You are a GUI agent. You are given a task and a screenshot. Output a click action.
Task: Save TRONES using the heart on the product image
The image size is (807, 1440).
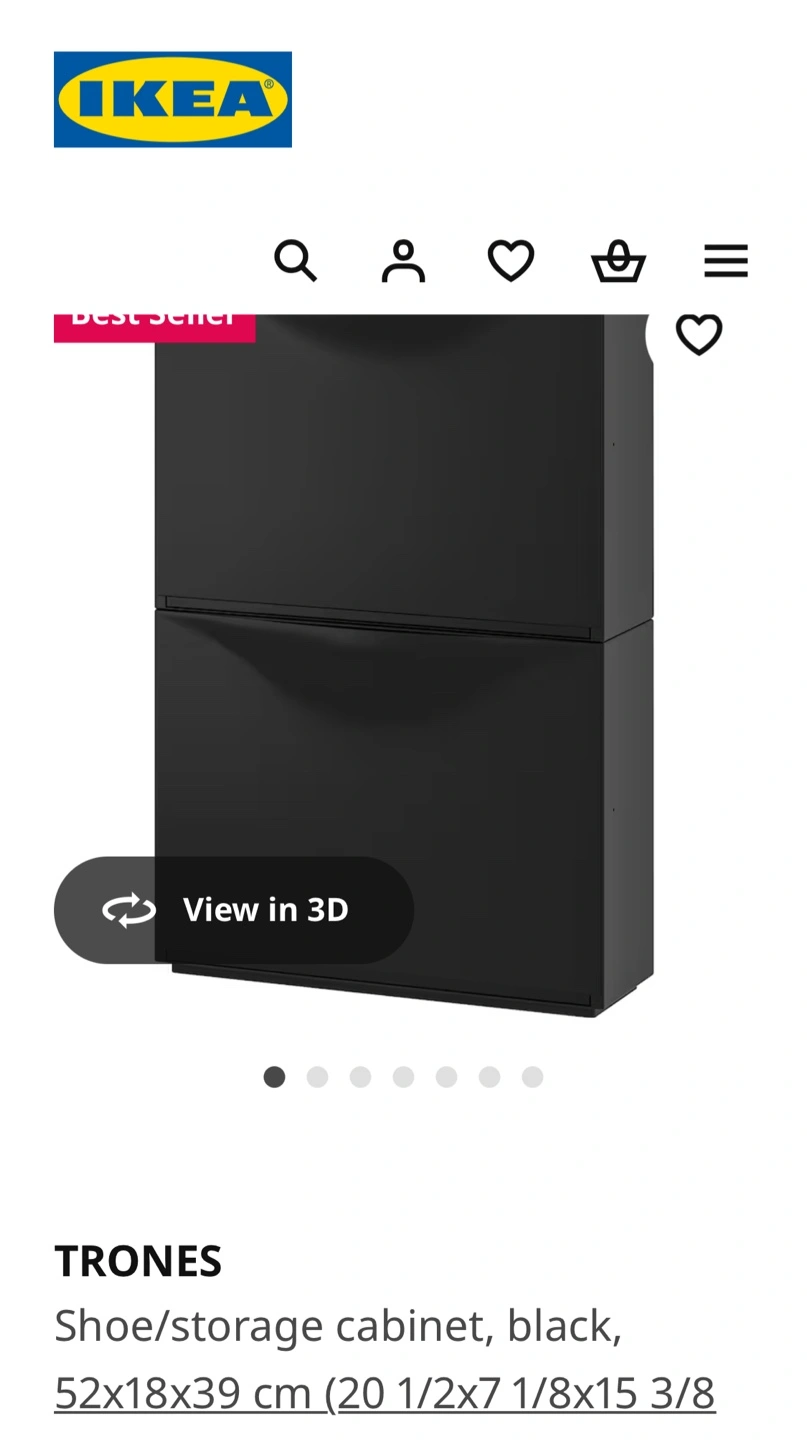pos(699,335)
